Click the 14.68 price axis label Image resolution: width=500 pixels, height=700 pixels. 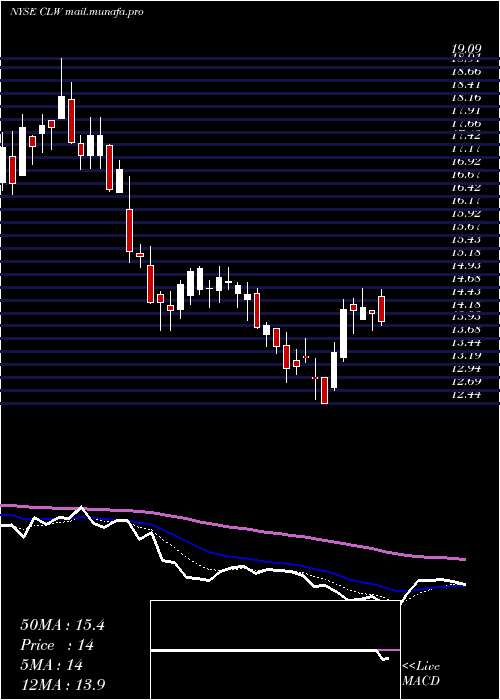(467, 278)
